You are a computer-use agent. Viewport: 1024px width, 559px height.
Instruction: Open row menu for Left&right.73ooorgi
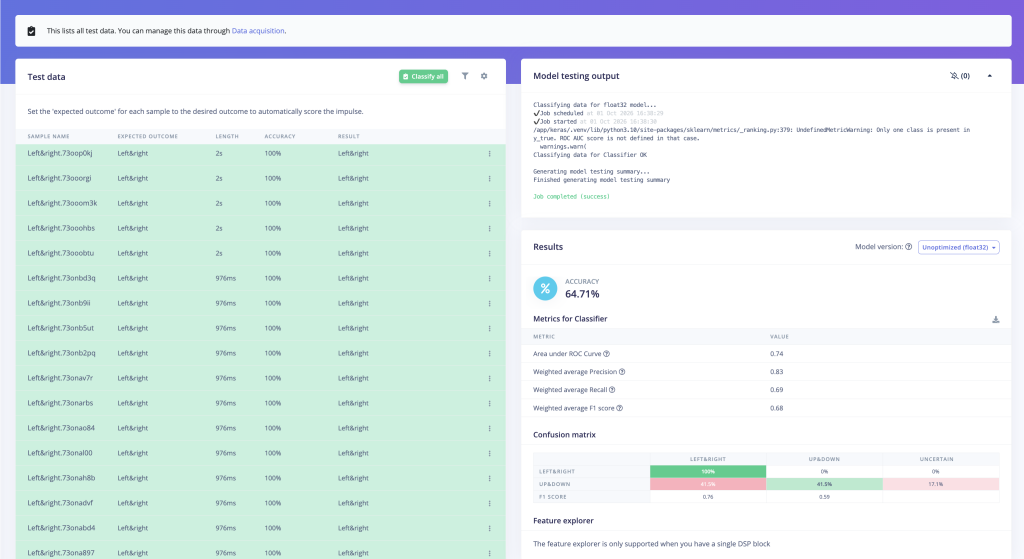point(489,178)
